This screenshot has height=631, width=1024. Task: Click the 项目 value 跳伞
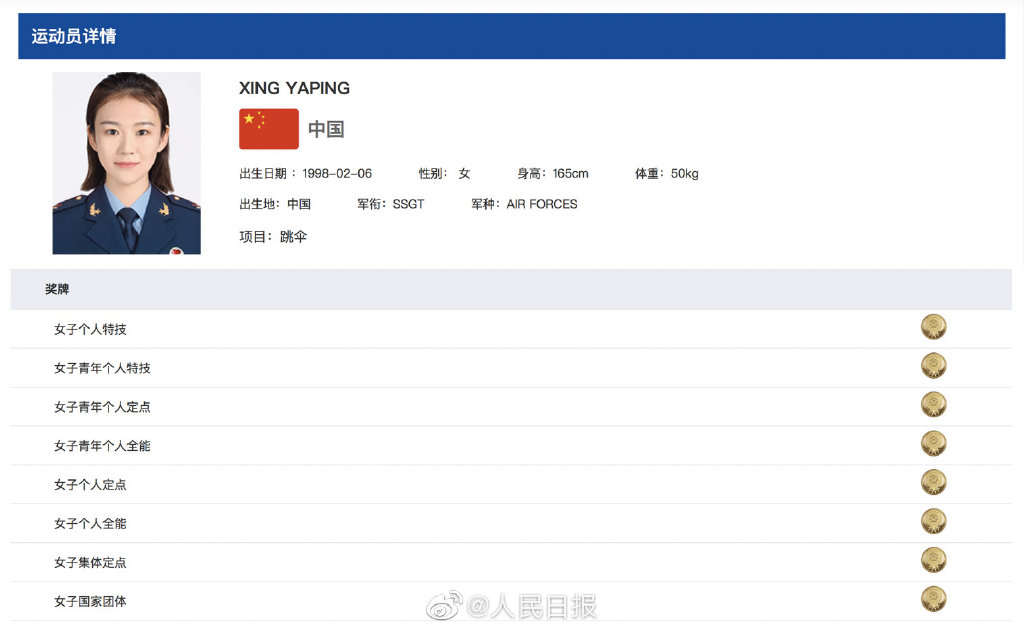click(293, 236)
